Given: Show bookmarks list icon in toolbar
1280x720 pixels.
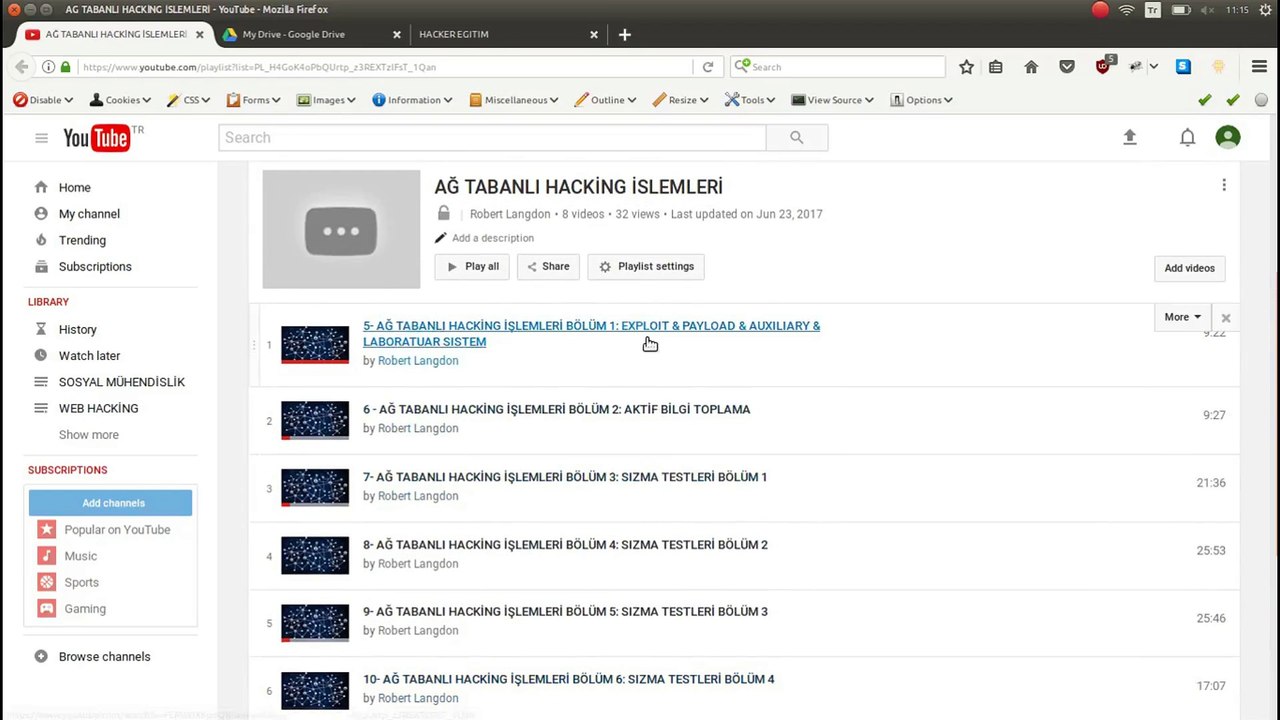Looking at the screenshot, I should click(995, 67).
